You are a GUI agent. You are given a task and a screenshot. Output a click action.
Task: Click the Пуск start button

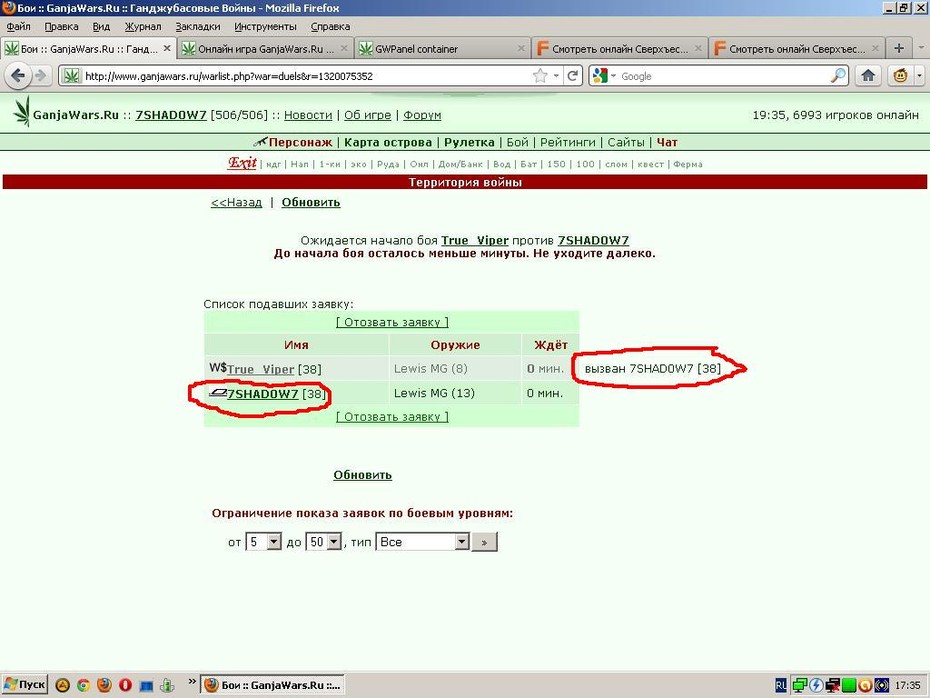(25, 685)
